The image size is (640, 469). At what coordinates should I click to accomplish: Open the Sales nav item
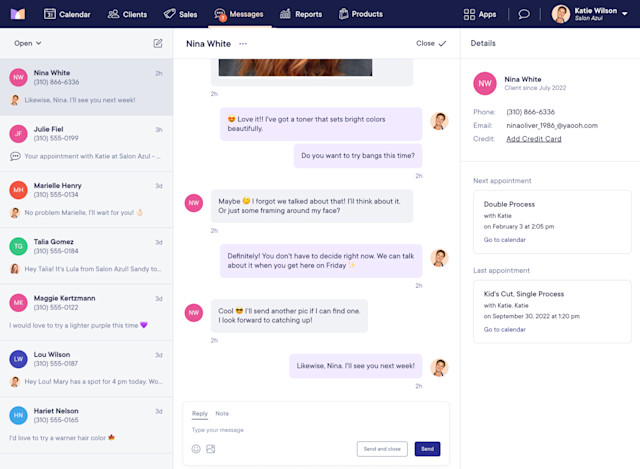(x=180, y=14)
